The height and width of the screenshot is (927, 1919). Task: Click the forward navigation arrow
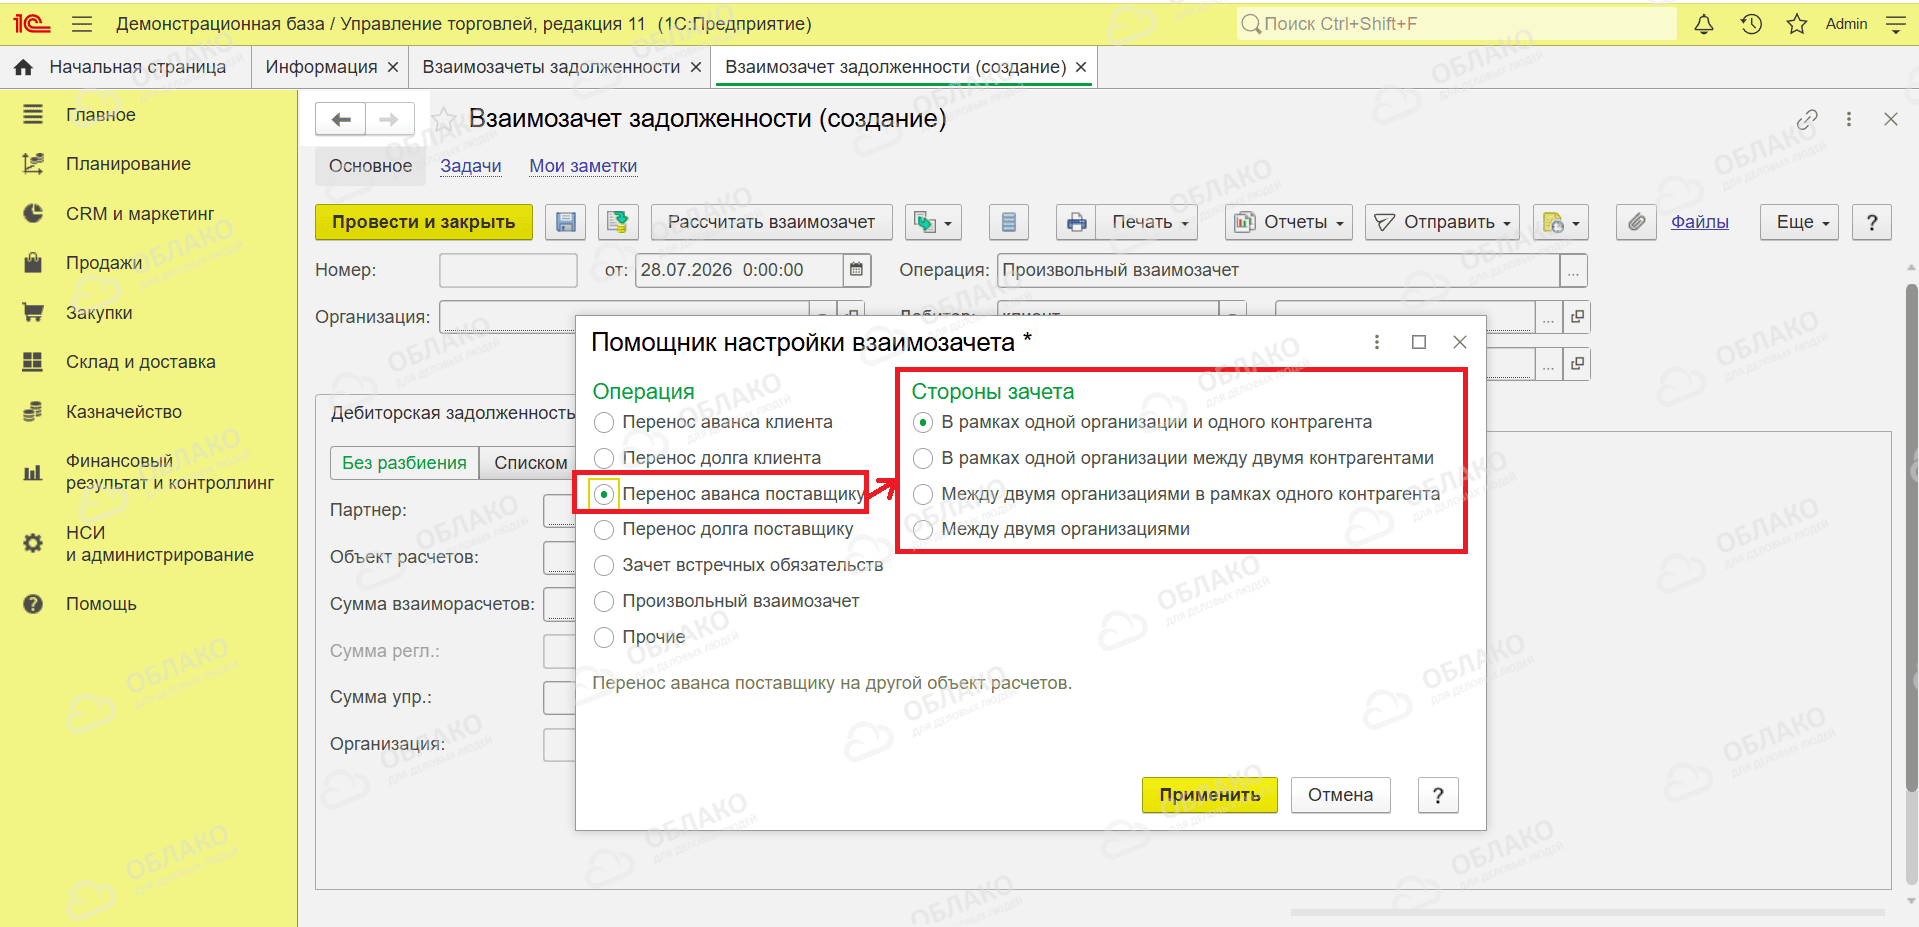[x=389, y=119]
